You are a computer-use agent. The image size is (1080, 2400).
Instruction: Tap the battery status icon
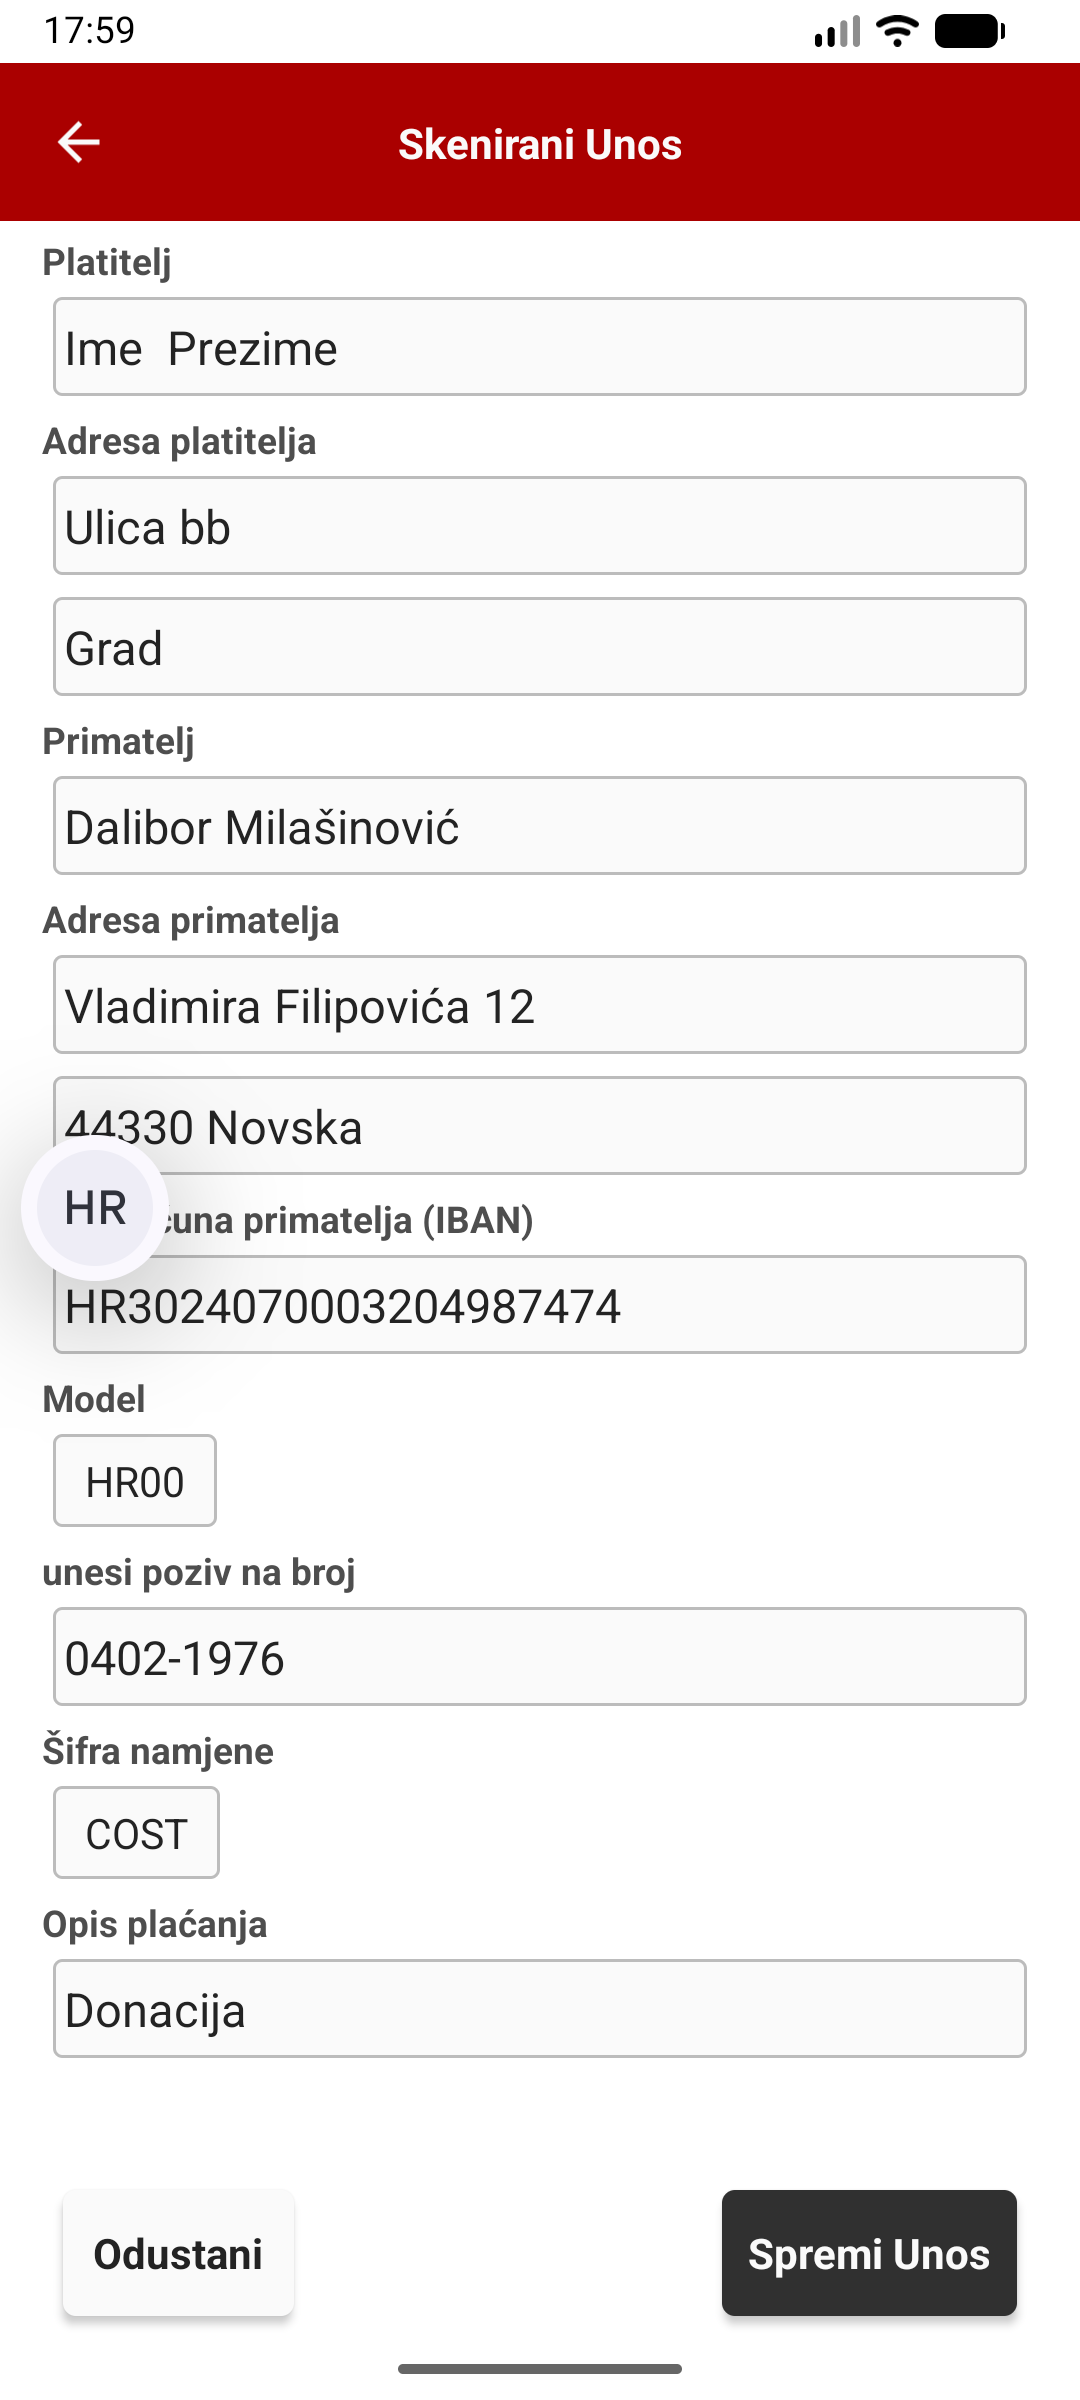968,31
